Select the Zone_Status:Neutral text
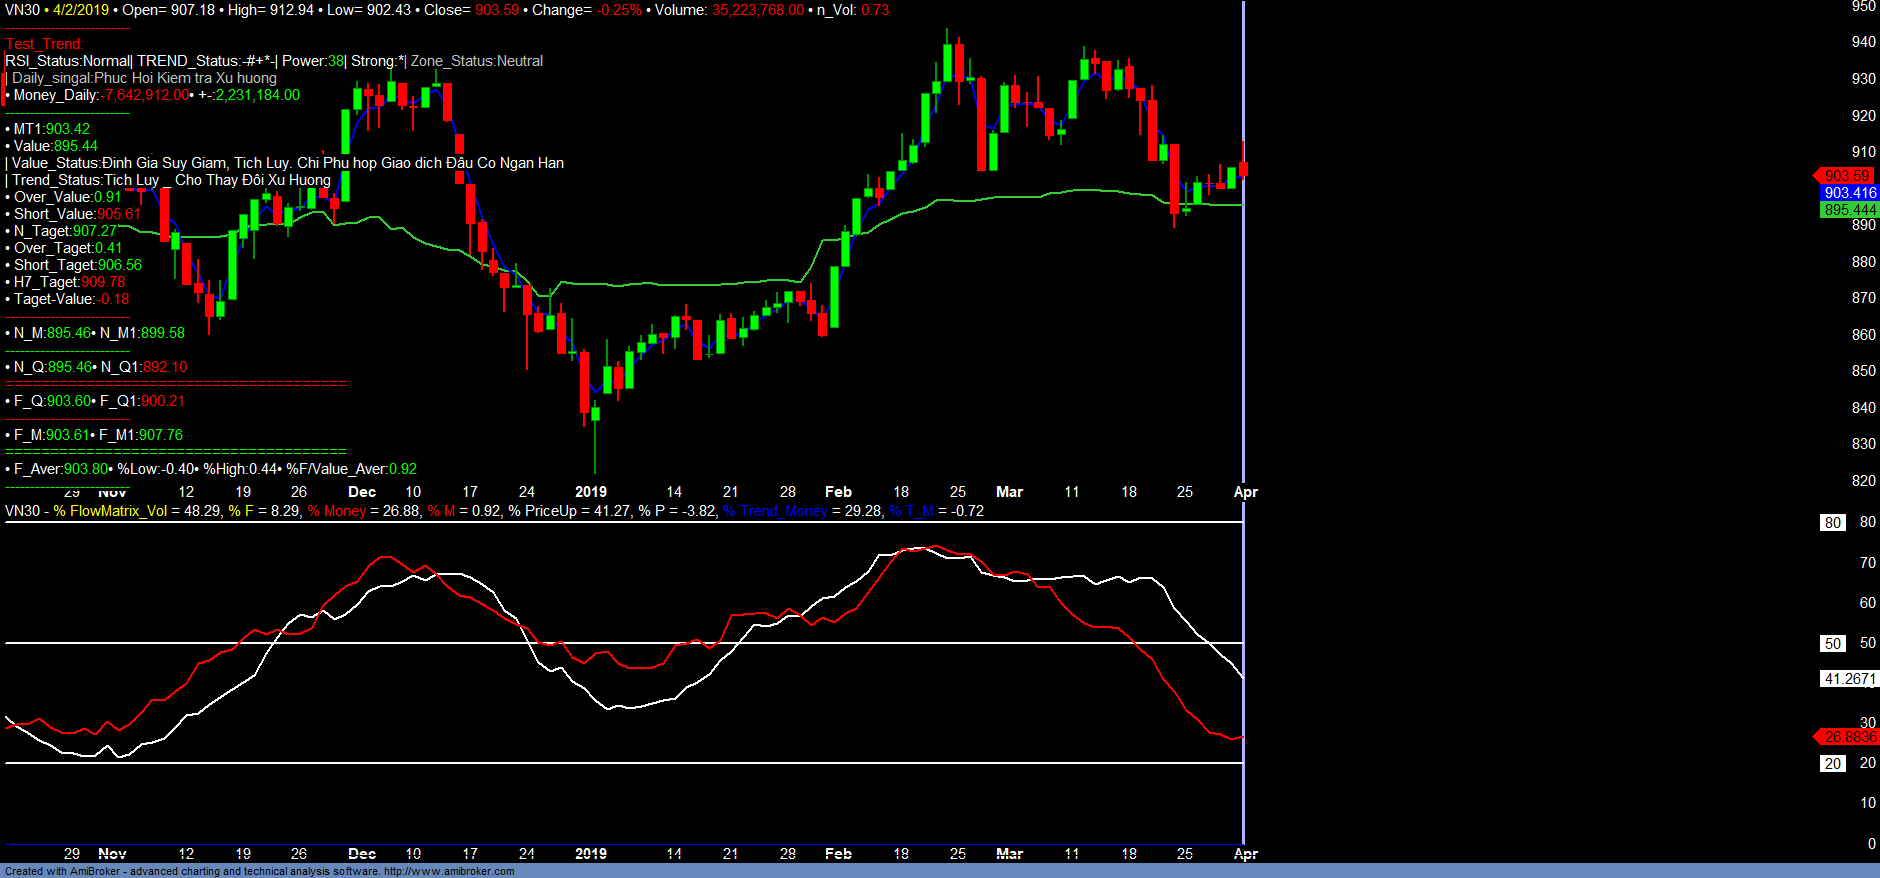The height and width of the screenshot is (878, 1880). pos(477,61)
